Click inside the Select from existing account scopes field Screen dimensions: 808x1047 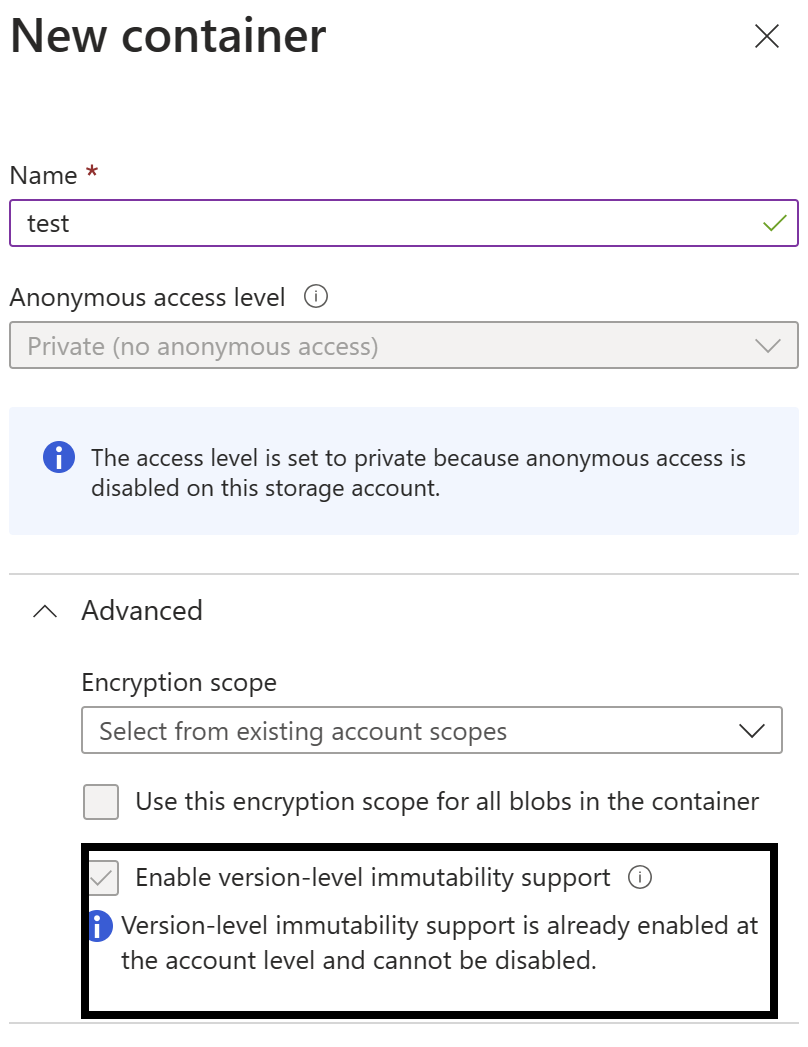[400, 730]
